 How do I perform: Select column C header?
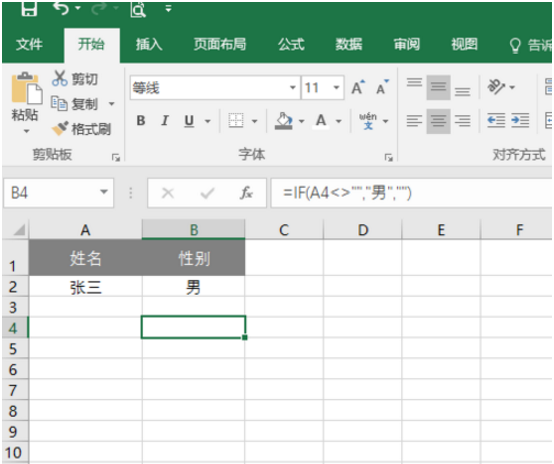coord(284,230)
